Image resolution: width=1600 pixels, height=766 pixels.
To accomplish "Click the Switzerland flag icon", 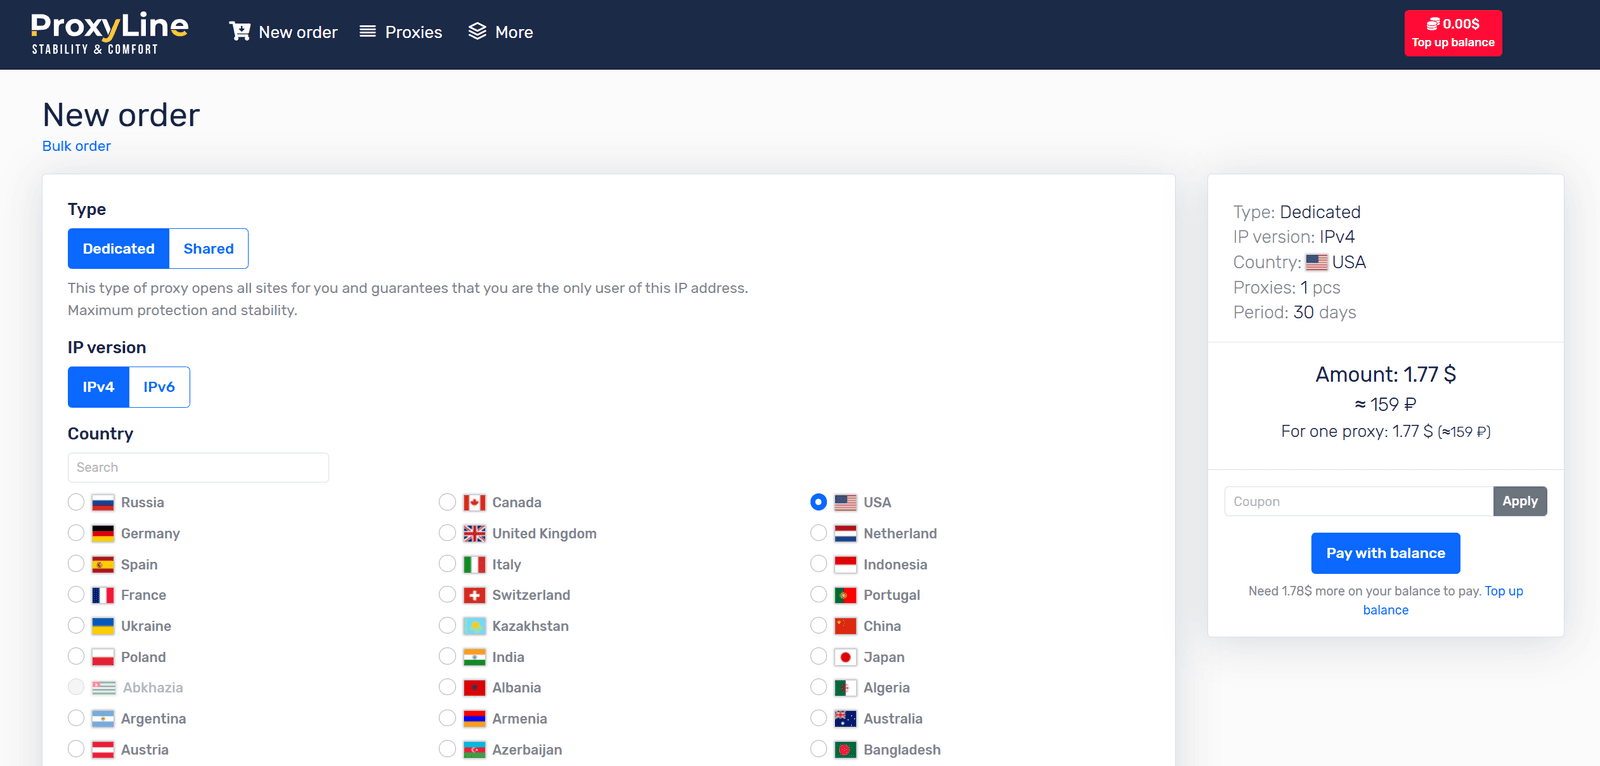I will [474, 595].
